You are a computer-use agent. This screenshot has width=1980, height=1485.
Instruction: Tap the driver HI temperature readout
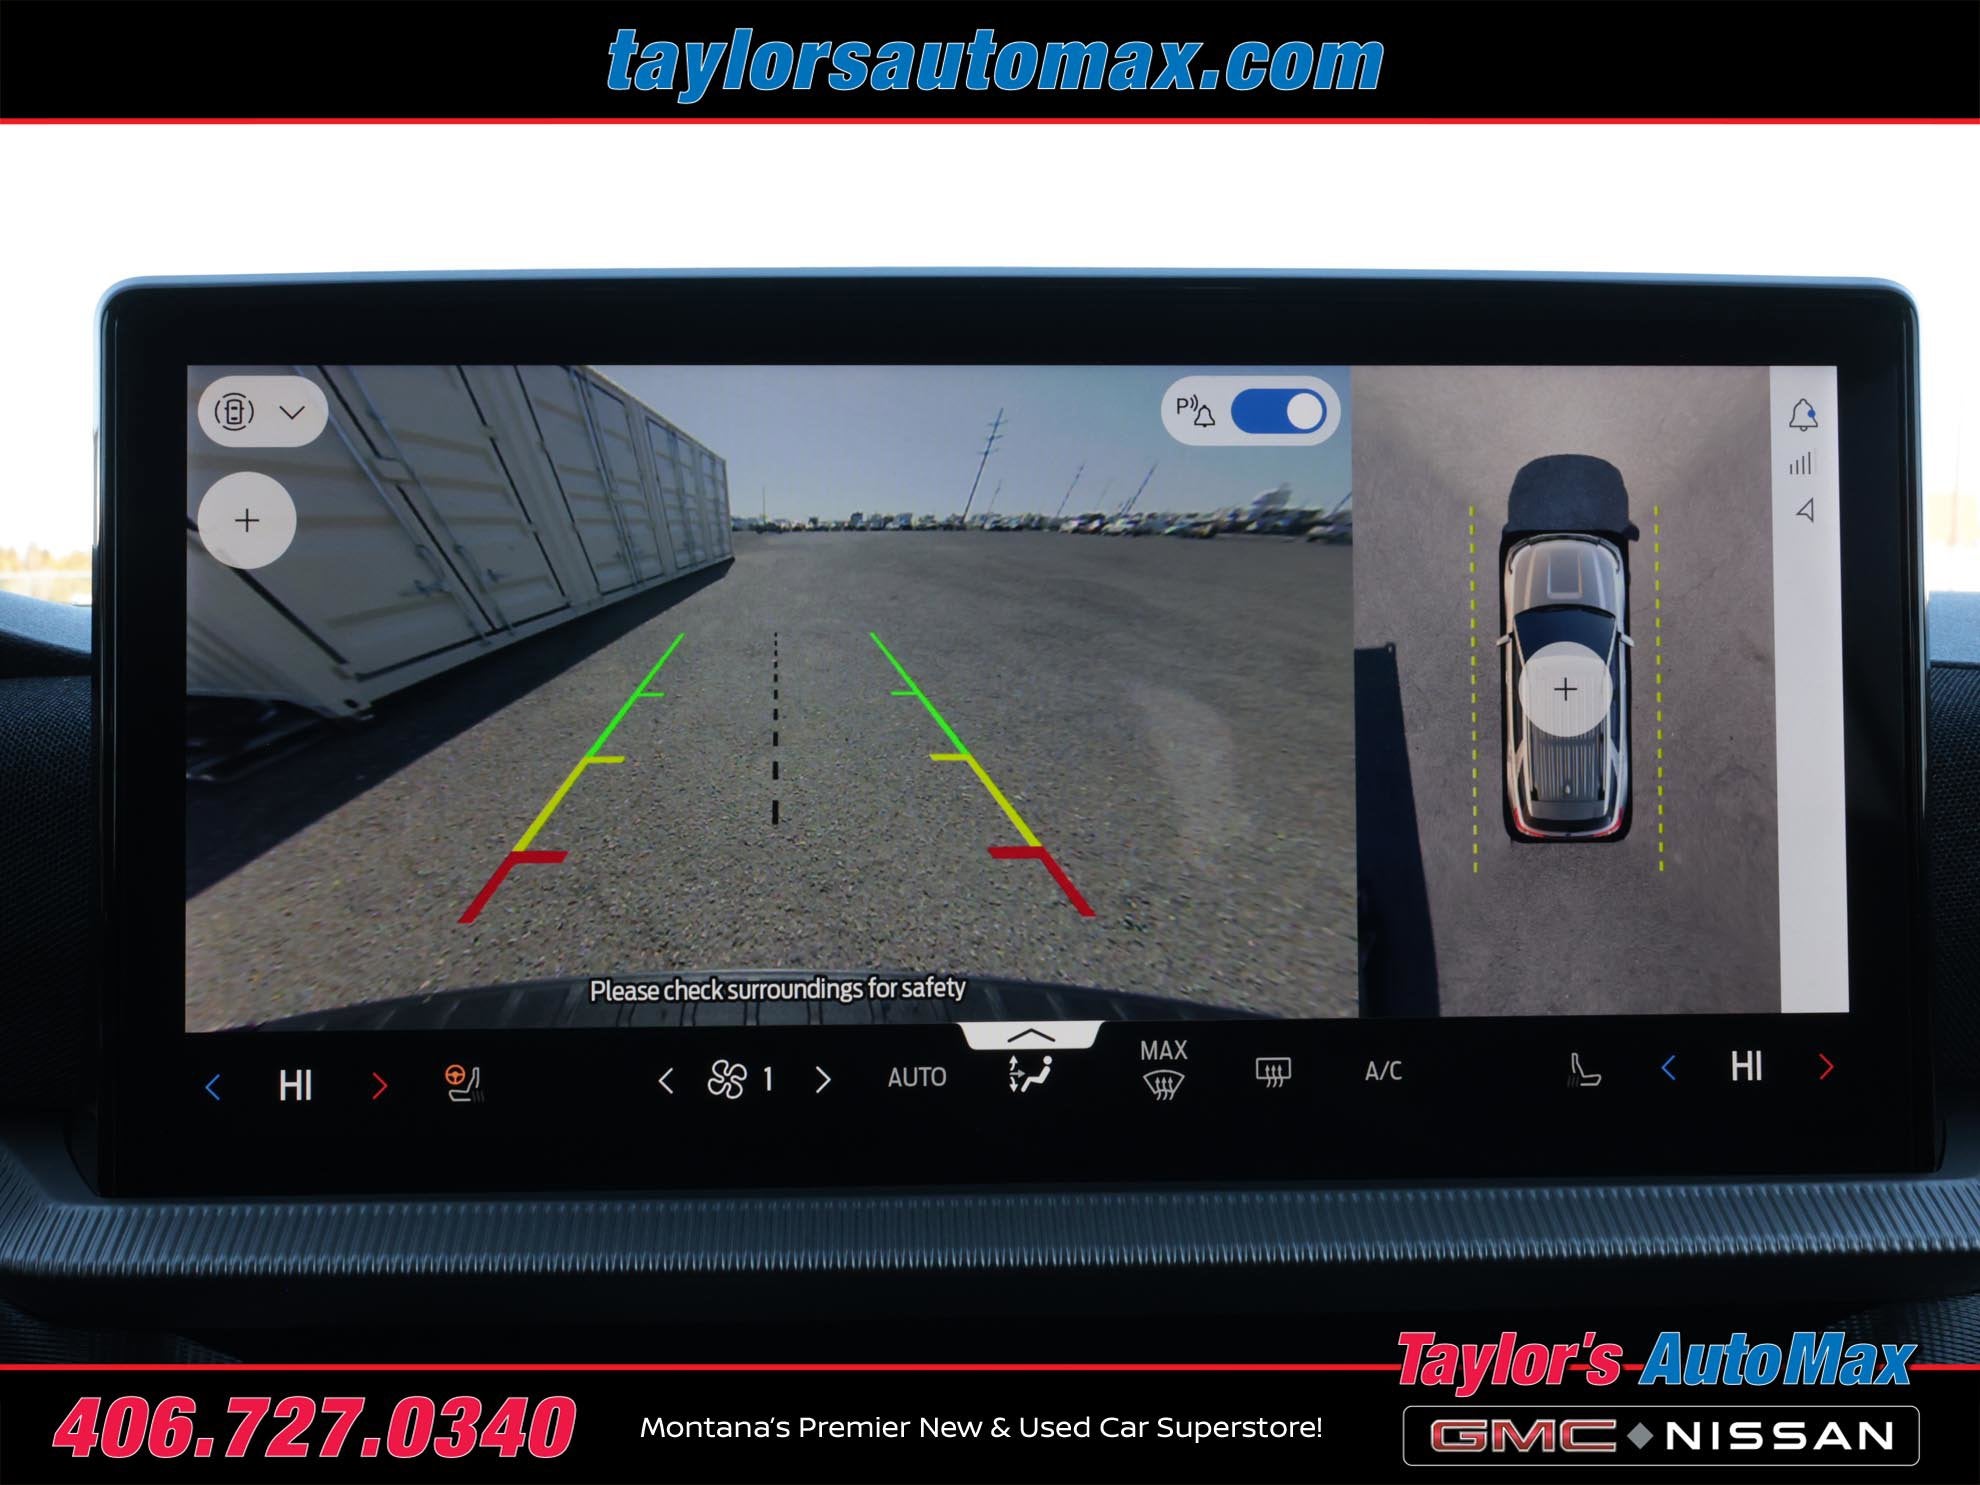(x=295, y=1086)
